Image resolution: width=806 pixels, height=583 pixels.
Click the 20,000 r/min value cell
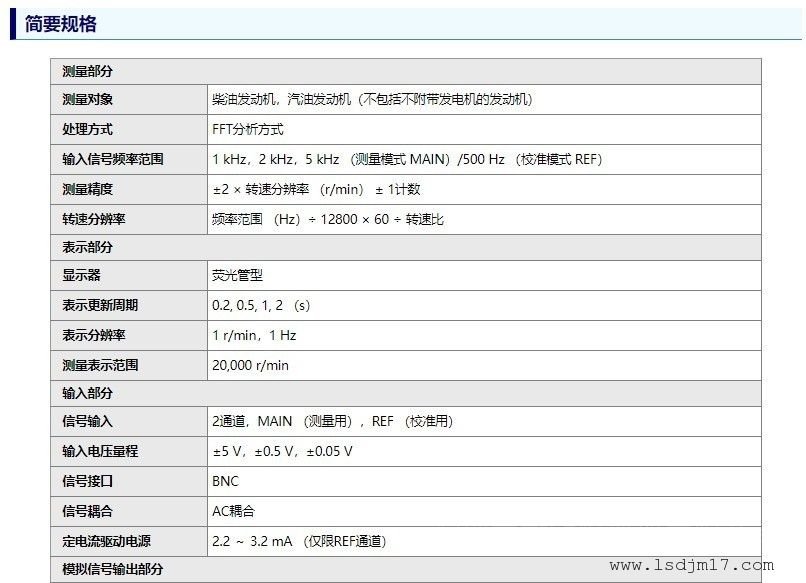pos(250,365)
